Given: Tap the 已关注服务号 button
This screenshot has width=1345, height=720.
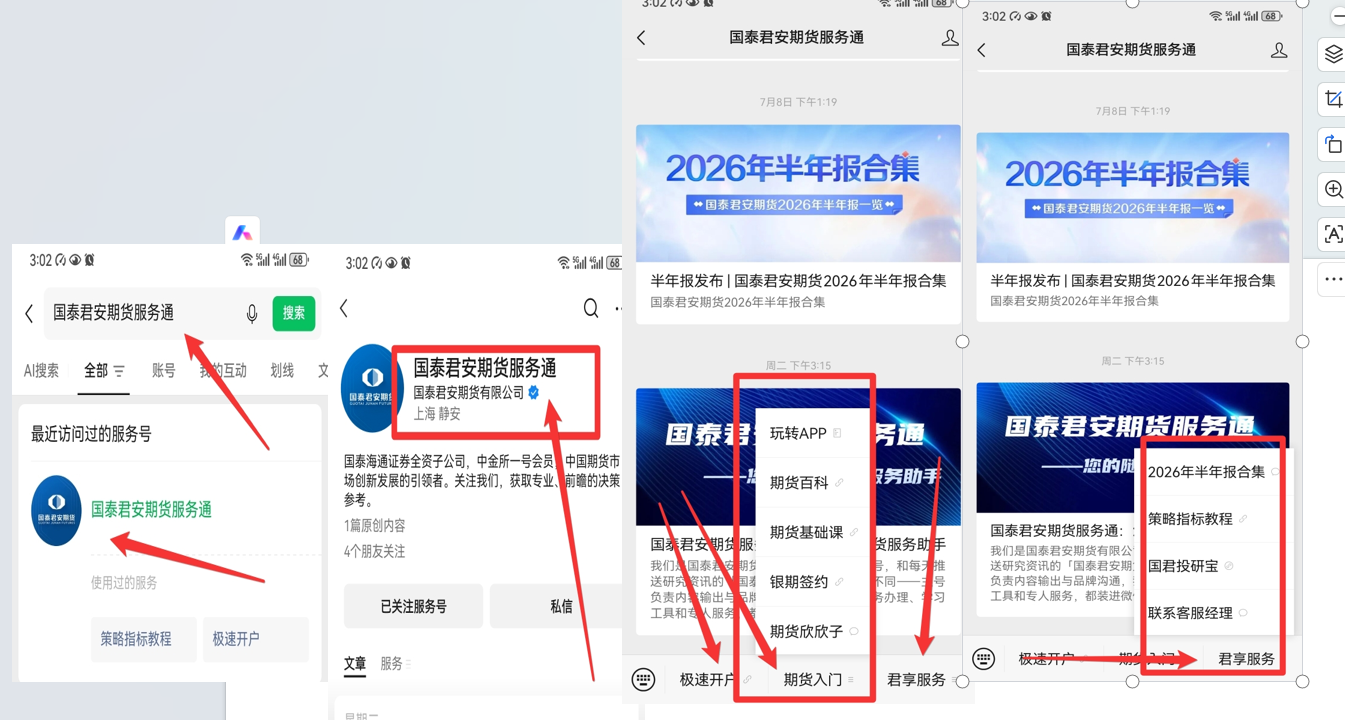Looking at the screenshot, I should (413, 606).
